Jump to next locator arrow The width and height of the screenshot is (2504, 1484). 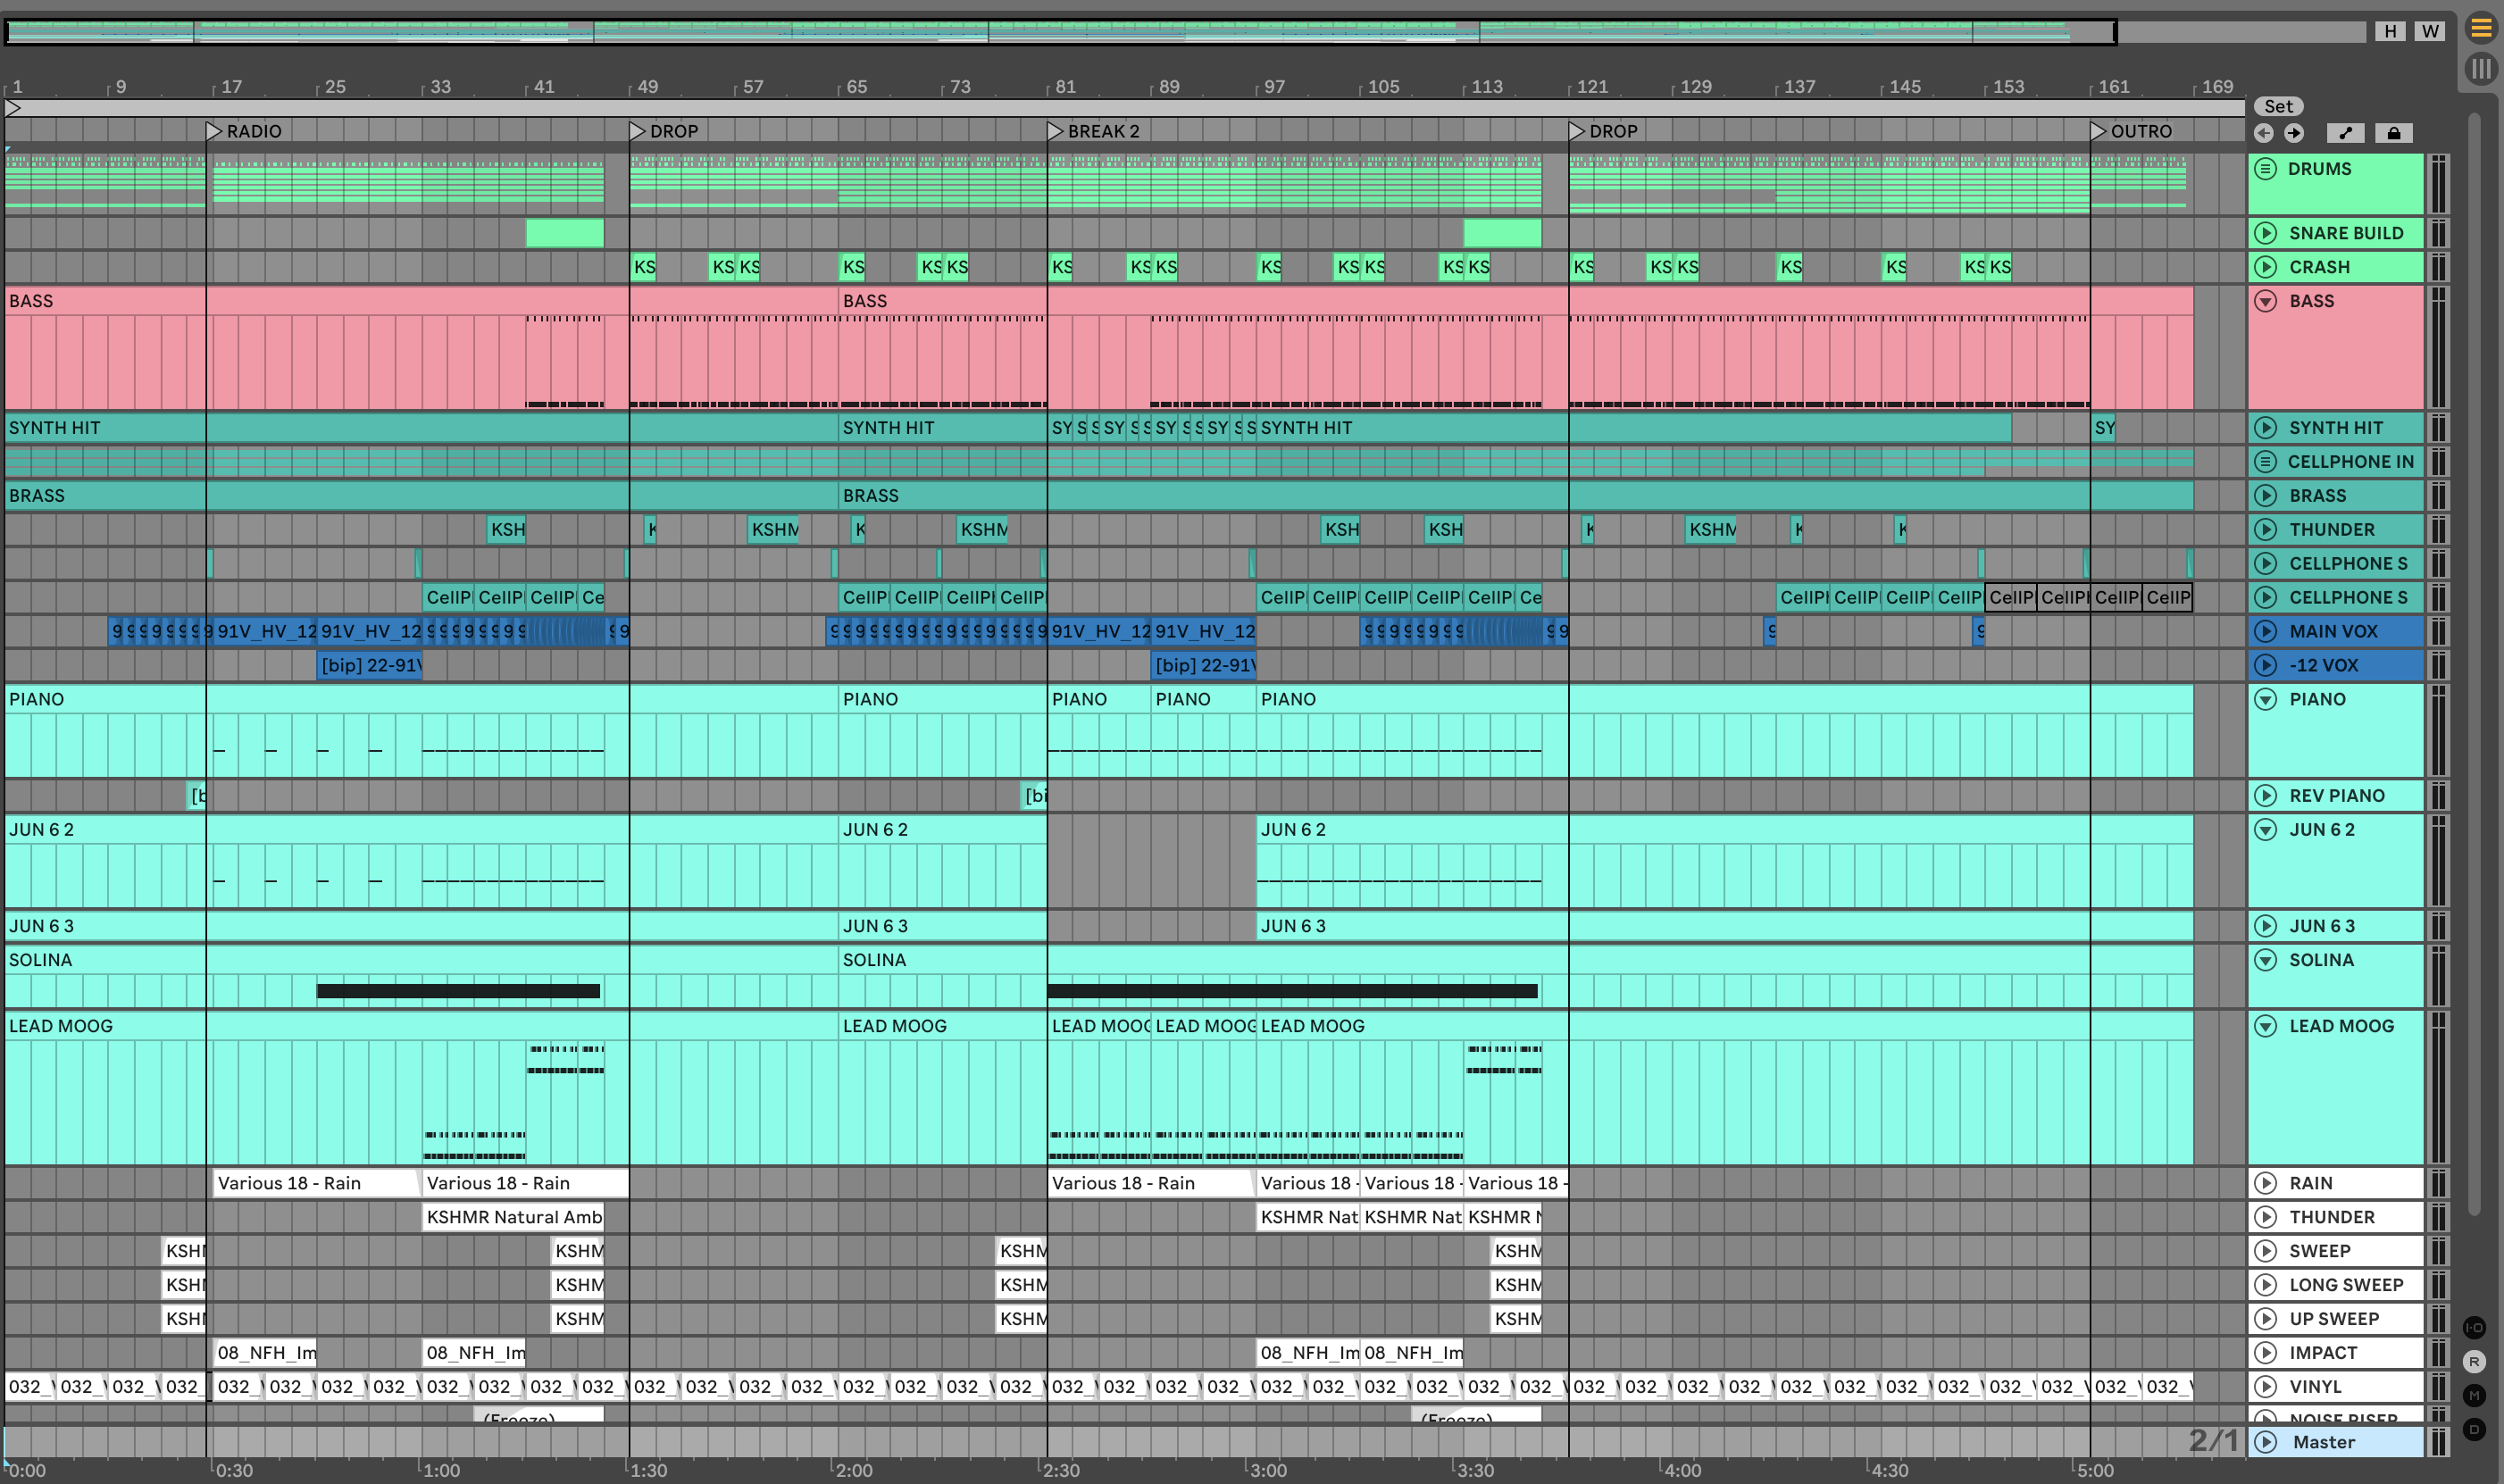click(x=2294, y=133)
